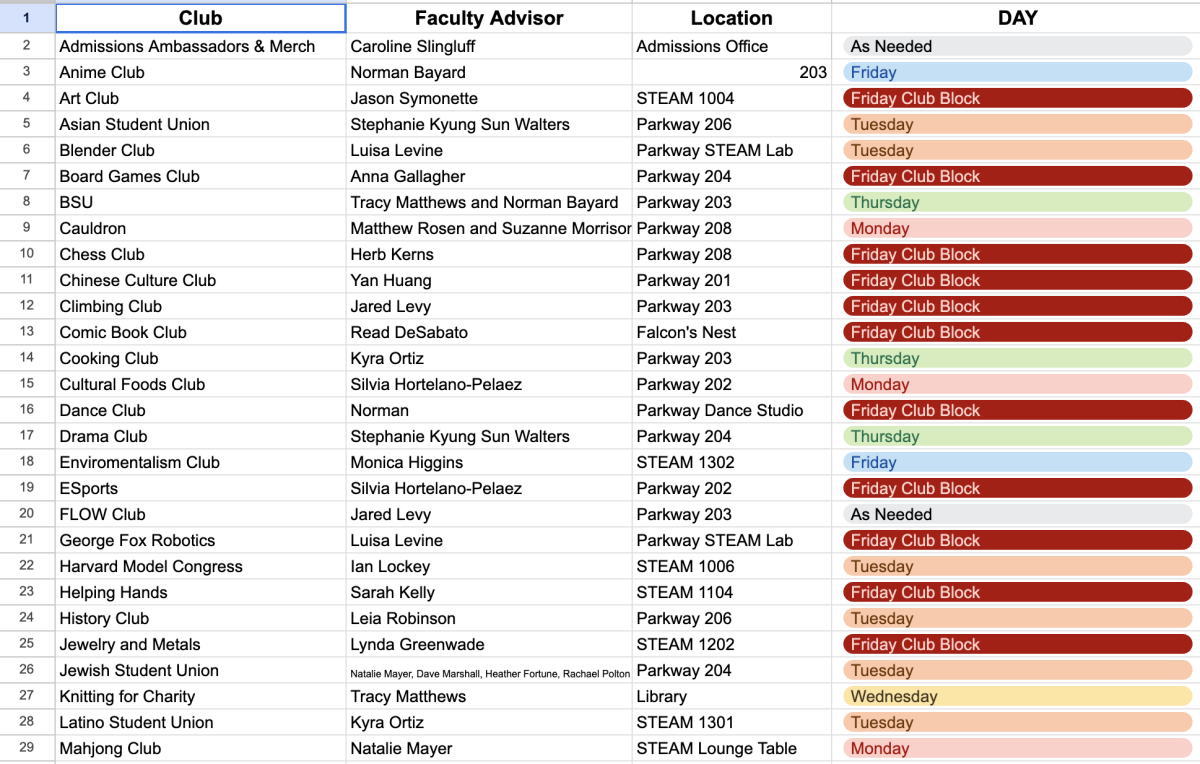Select the Jewish Student Union faculty advisor cell

pos(489,670)
